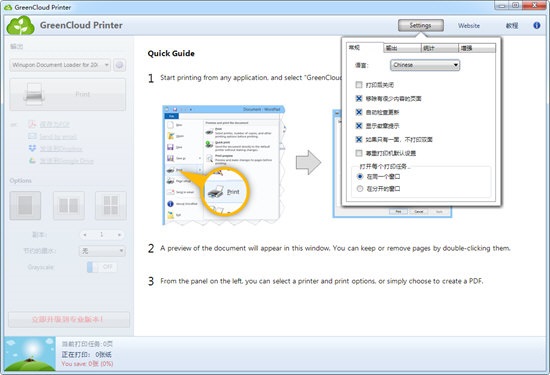Click the green hill landscape image in status bar
The height and width of the screenshot is (375, 550).
pos(30,354)
